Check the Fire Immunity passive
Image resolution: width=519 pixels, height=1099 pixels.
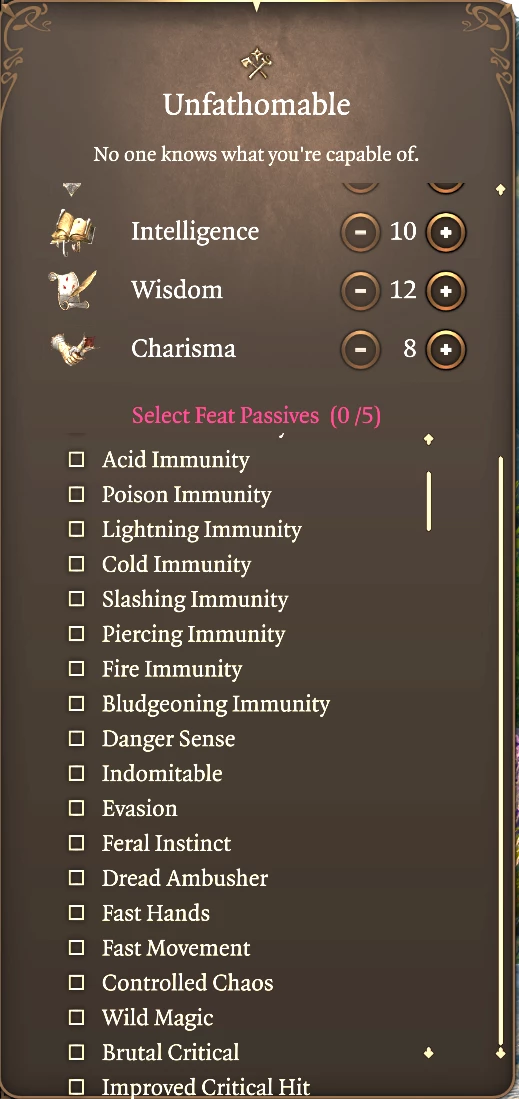tap(76, 669)
